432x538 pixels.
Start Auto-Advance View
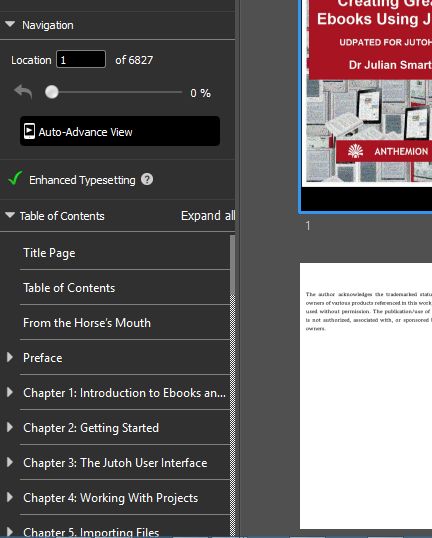coord(120,131)
